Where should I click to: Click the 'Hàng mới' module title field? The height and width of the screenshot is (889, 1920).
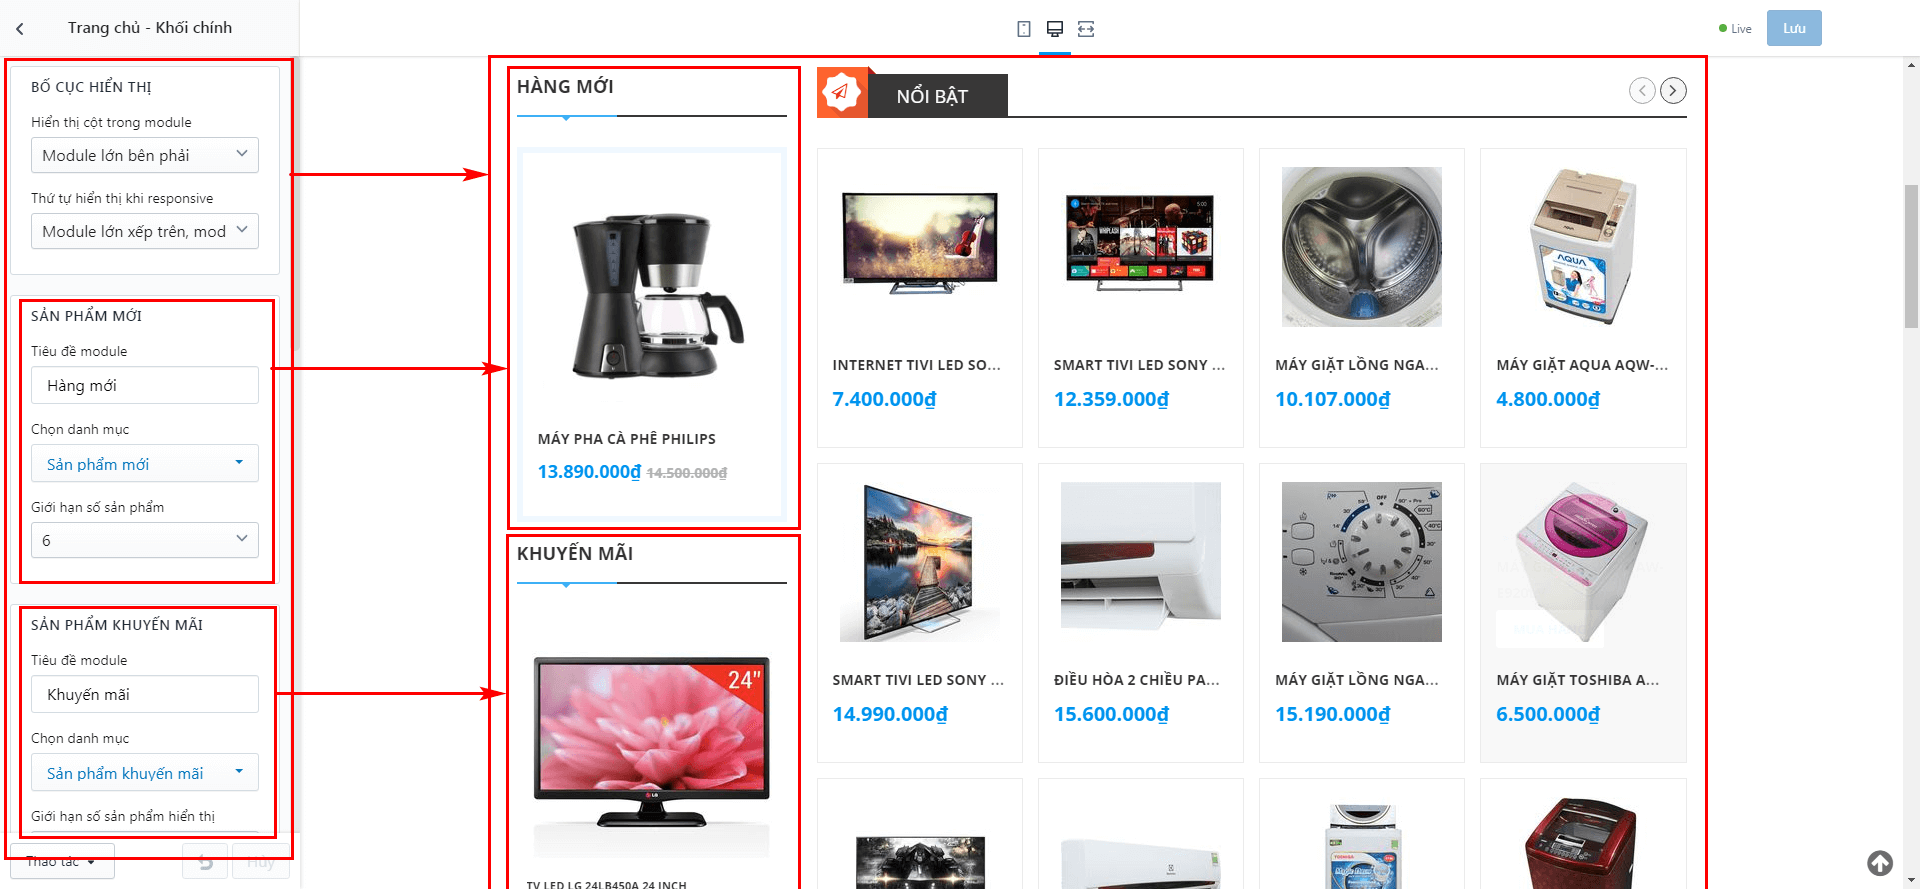(x=145, y=385)
